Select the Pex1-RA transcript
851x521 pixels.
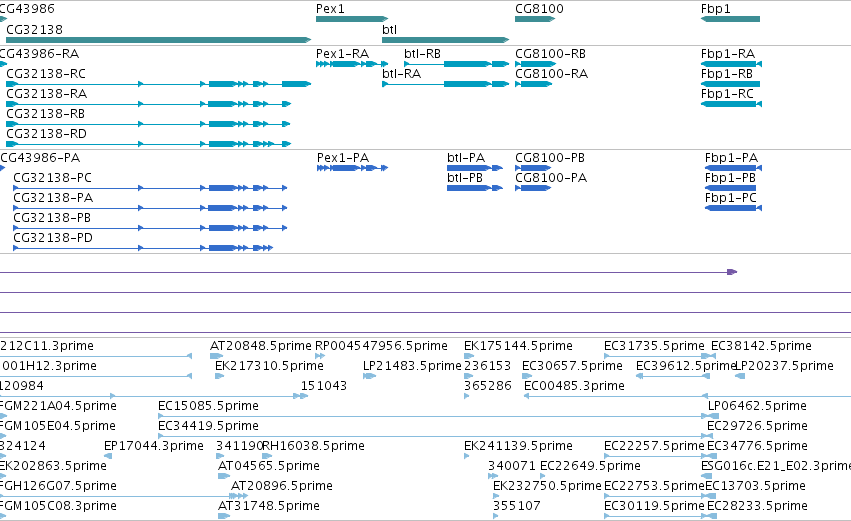(342, 53)
